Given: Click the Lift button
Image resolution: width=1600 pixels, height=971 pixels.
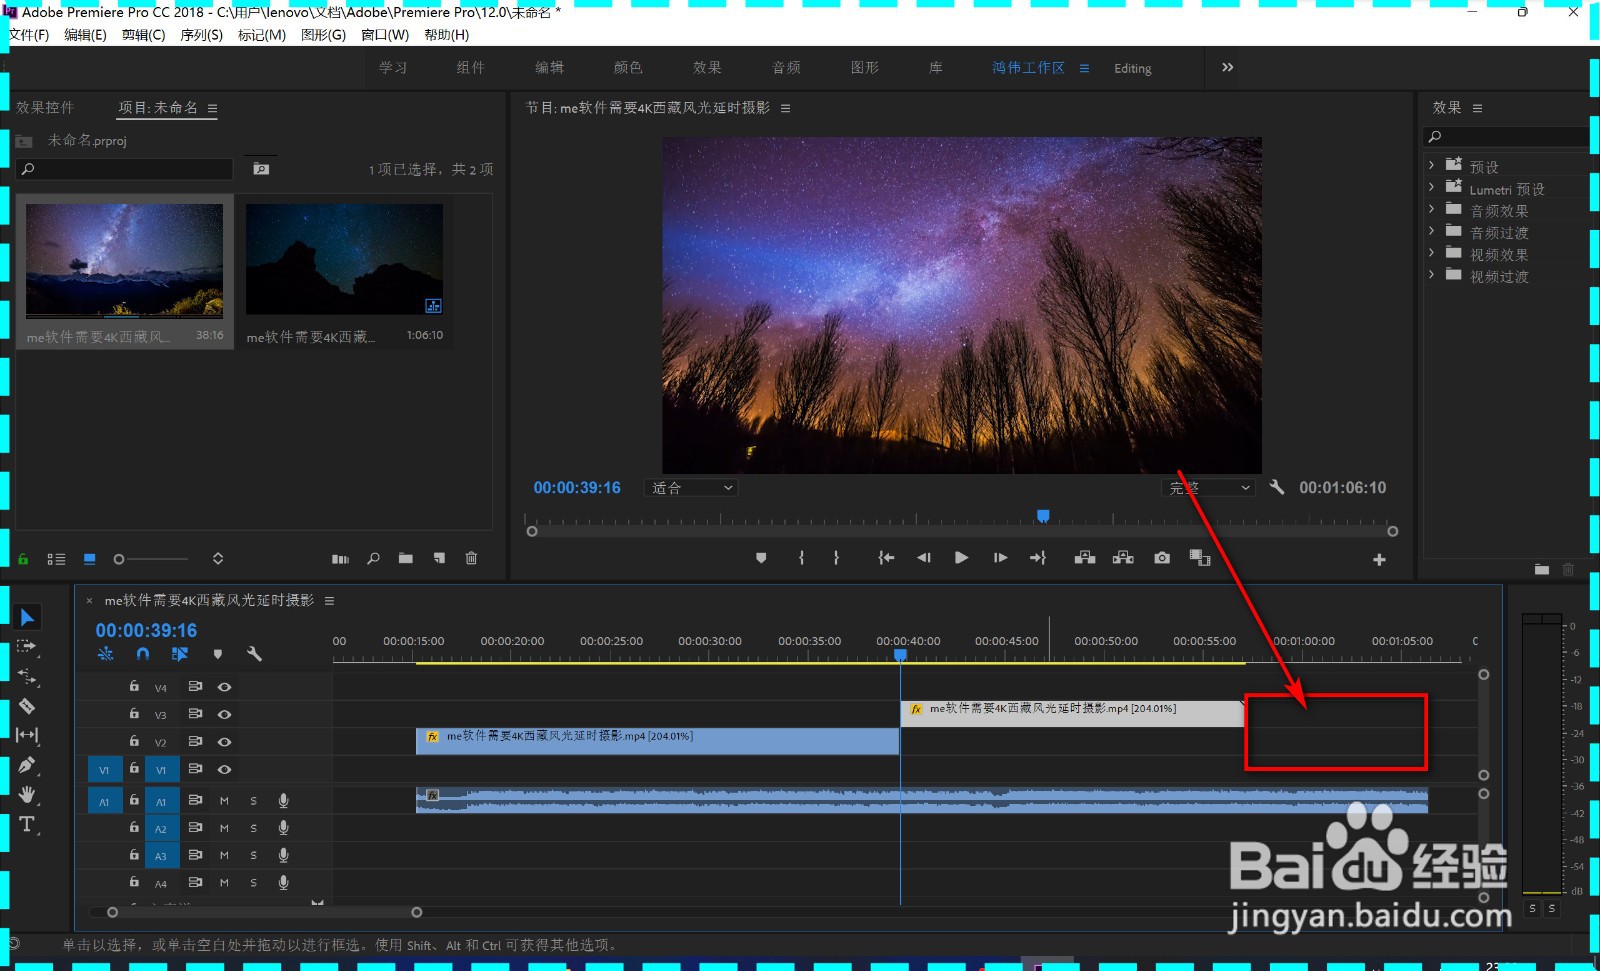Looking at the screenshot, I should (1085, 558).
